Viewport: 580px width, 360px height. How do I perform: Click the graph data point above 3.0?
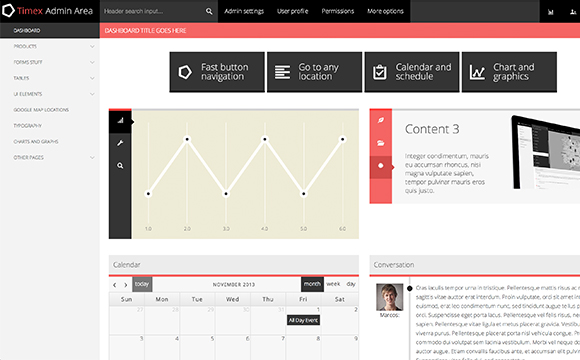click(226, 194)
